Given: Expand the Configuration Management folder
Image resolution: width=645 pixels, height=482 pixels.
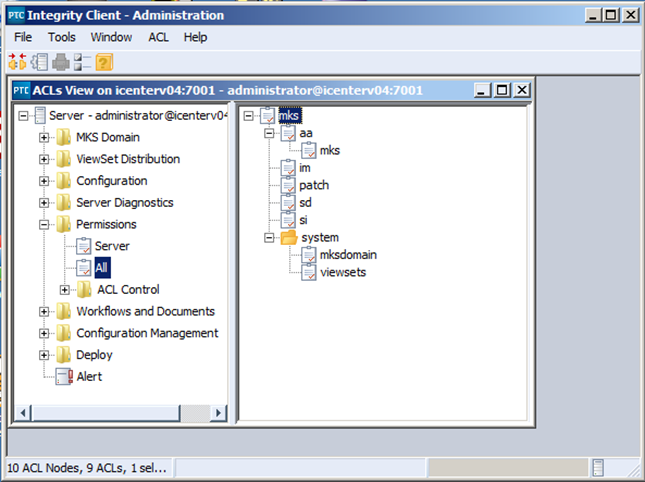Looking at the screenshot, I should 44,333.
